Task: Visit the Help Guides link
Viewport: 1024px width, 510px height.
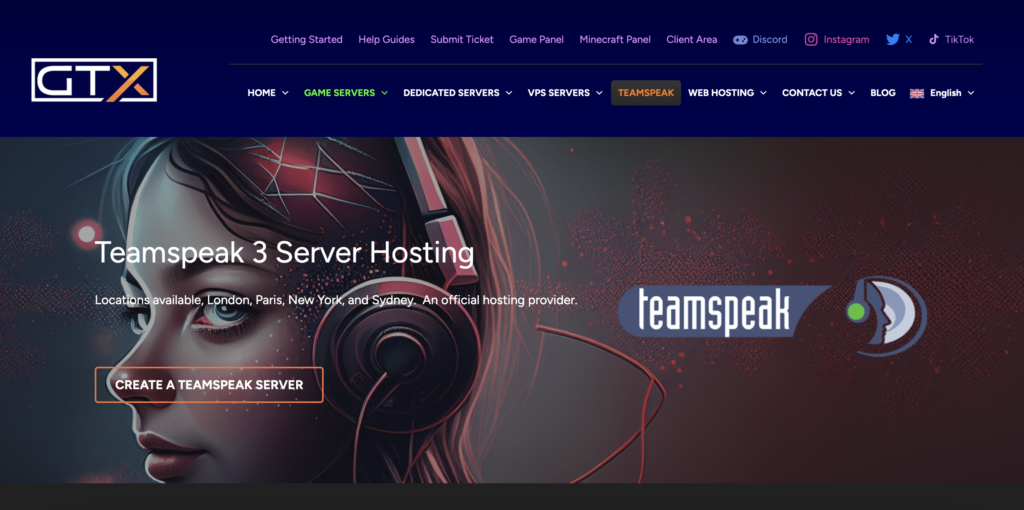Action: coord(385,40)
